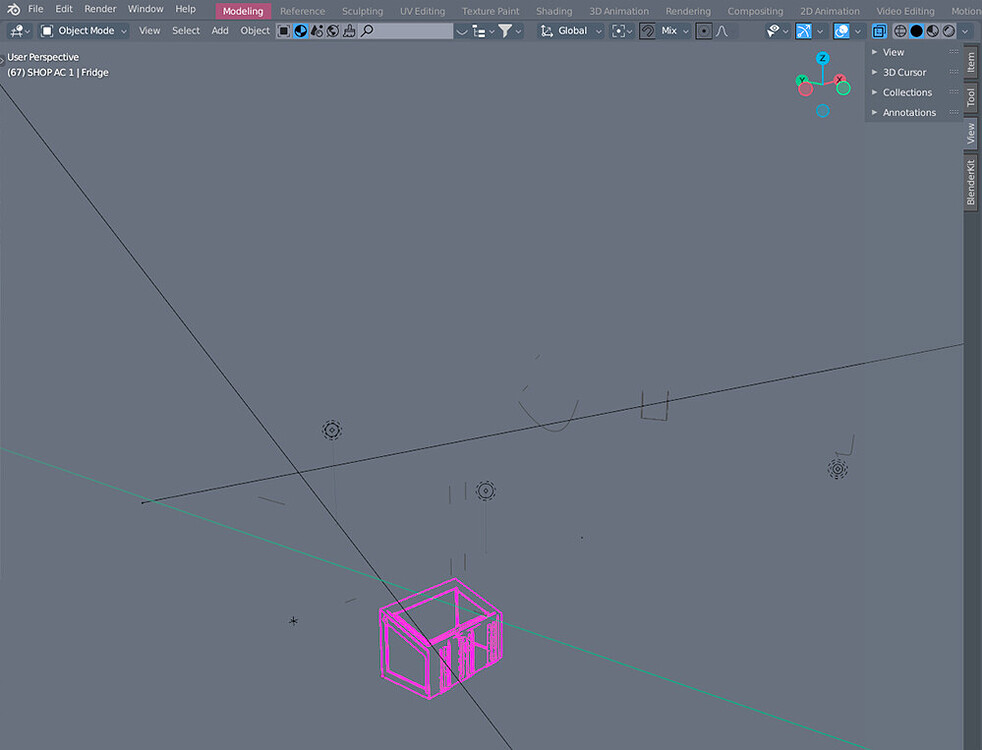Click the paint brush icon in the header
Screen dimensions: 982x750
[349, 31]
